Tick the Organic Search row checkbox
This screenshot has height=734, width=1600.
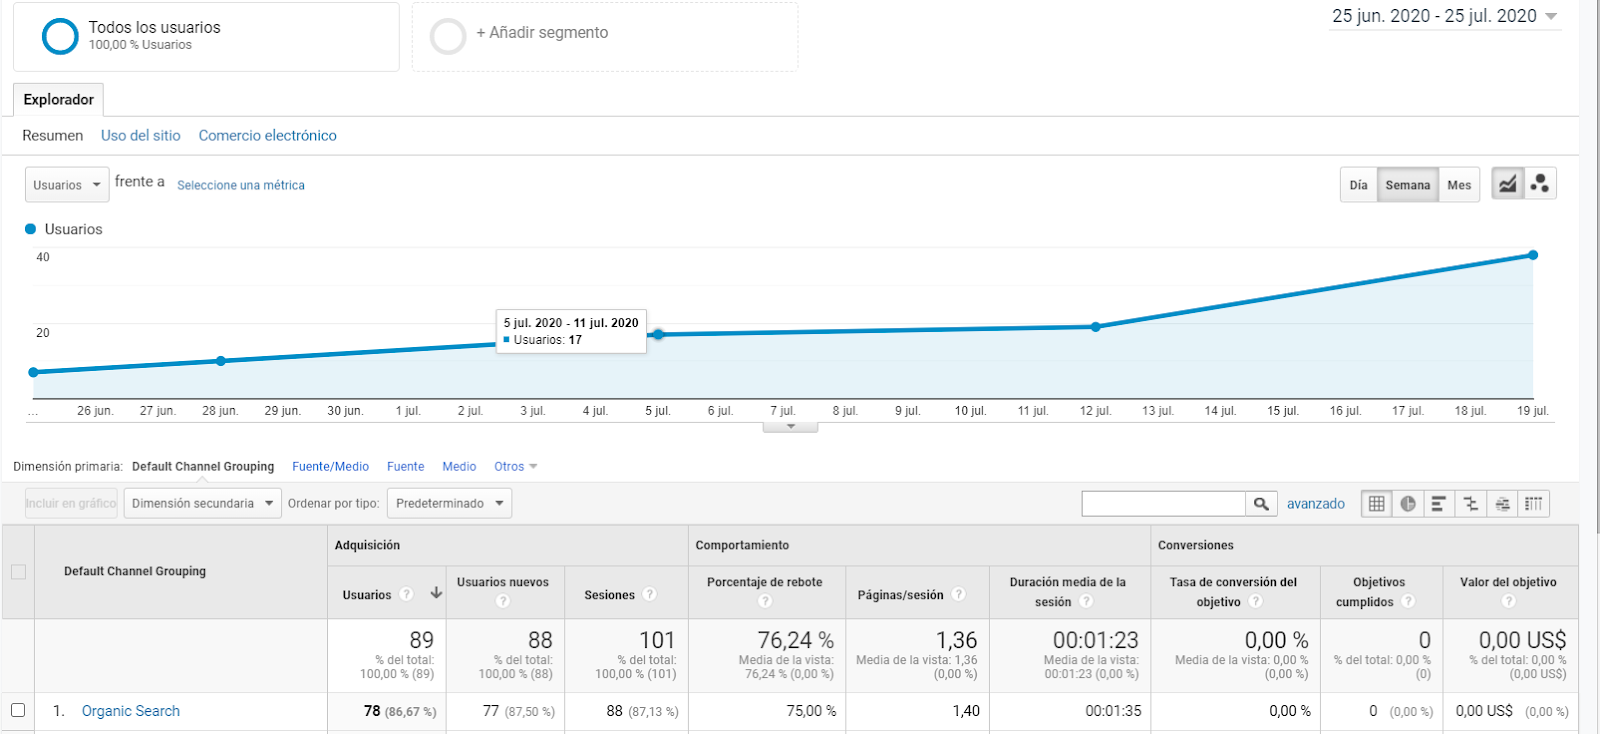[x=18, y=710]
